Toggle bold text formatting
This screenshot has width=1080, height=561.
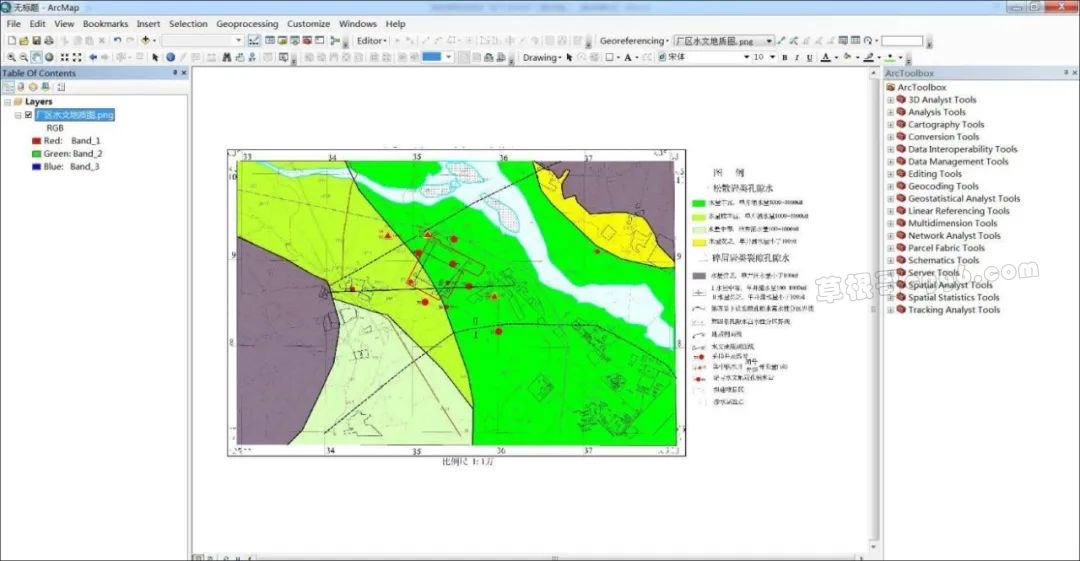[x=784, y=58]
